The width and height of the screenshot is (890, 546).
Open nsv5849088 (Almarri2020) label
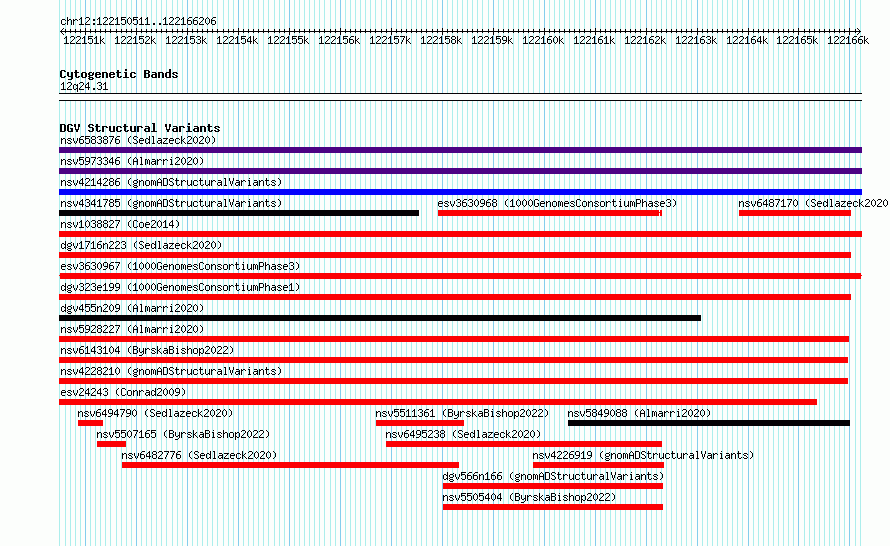[639, 413]
